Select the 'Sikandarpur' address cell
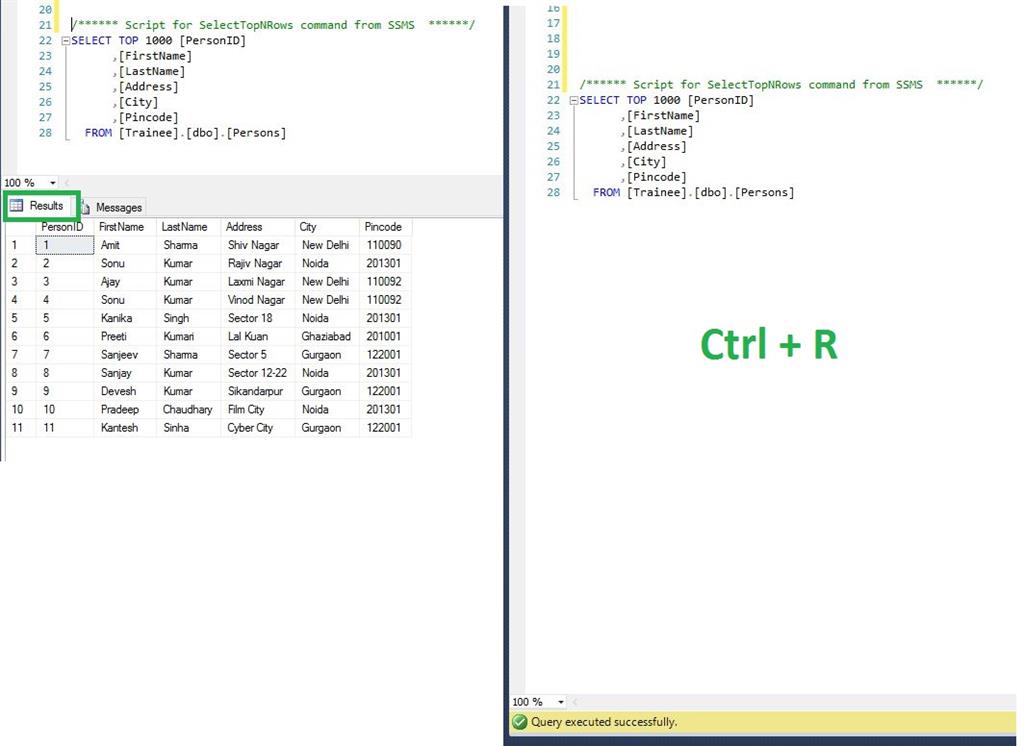 pyautogui.click(x=257, y=391)
